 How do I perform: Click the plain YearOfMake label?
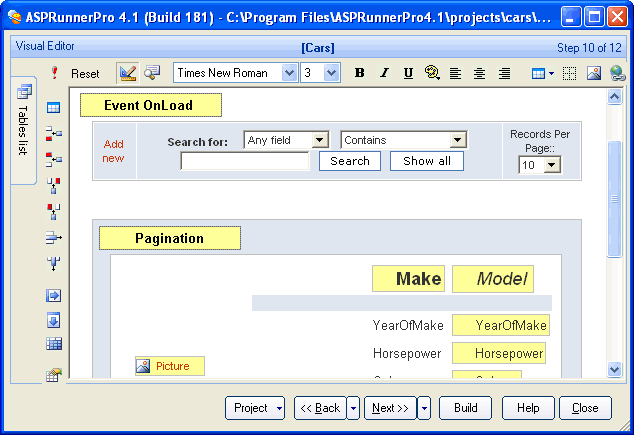click(408, 325)
